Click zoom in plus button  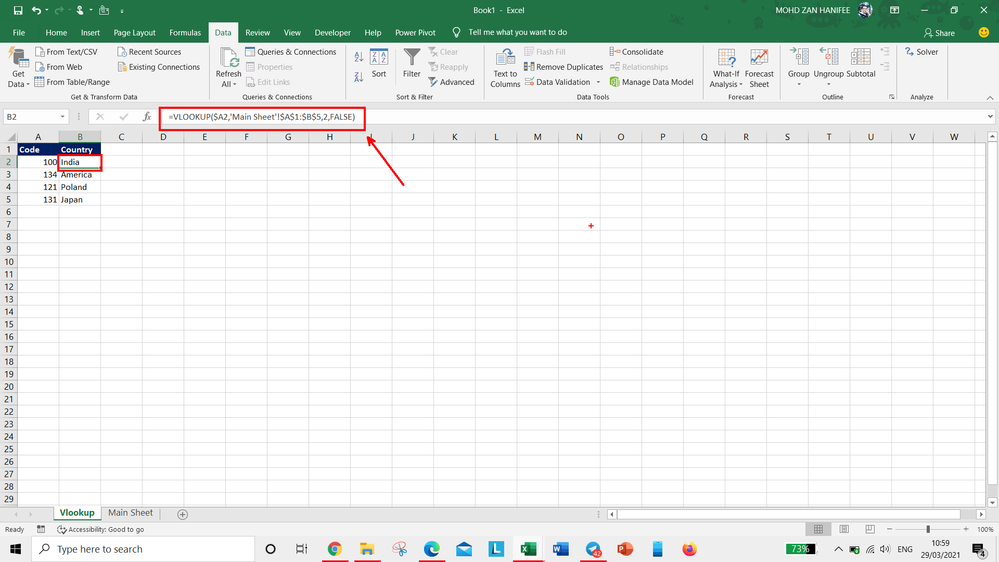(x=967, y=530)
